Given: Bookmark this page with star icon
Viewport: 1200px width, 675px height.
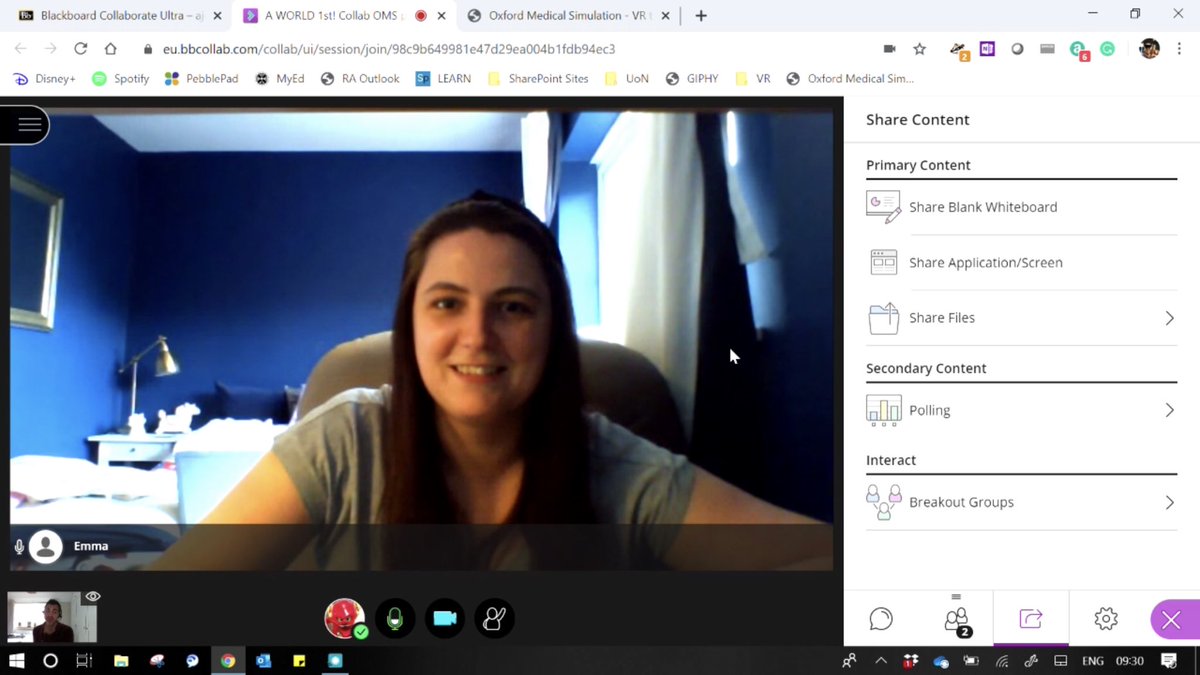Looking at the screenshot, I should (x=920, y=49).
